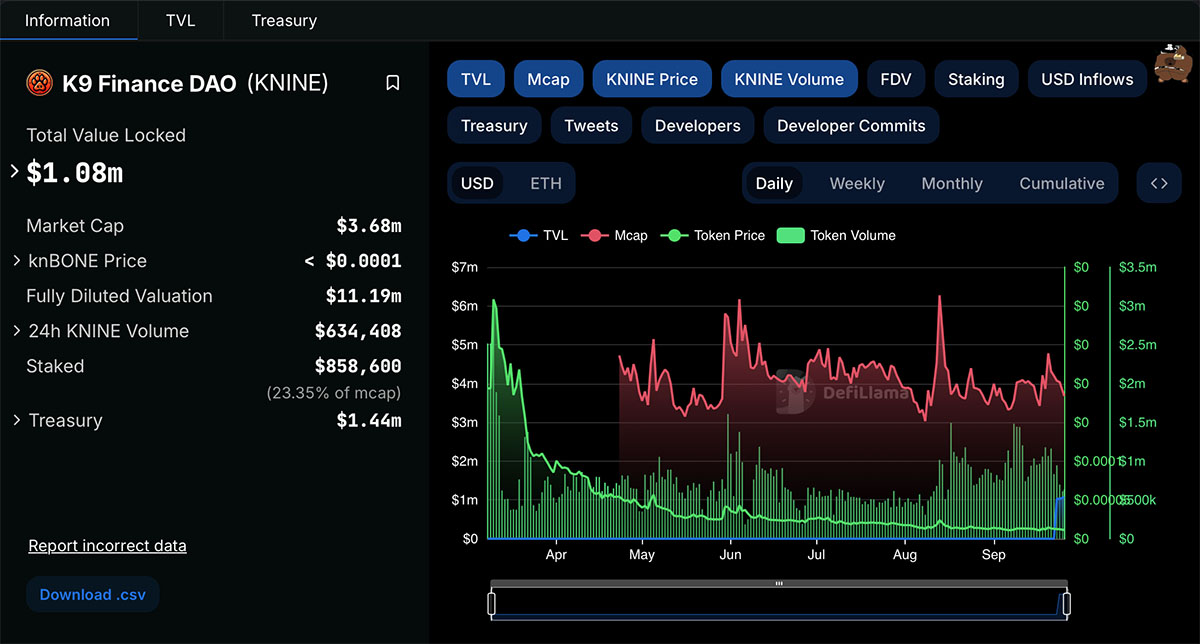This screenshot has width=1200, height=644.
Task: Toggle the KNINE Price metric
Action: click(x=652, y=79)
